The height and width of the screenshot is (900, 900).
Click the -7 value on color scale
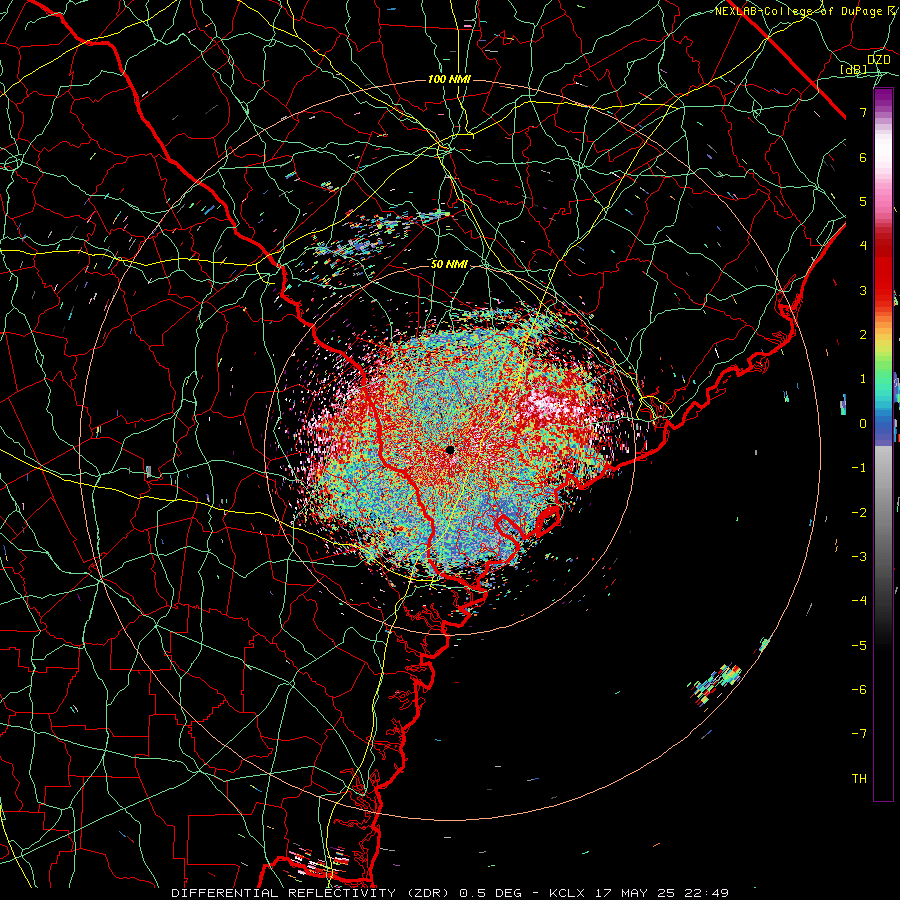point(859,734)
